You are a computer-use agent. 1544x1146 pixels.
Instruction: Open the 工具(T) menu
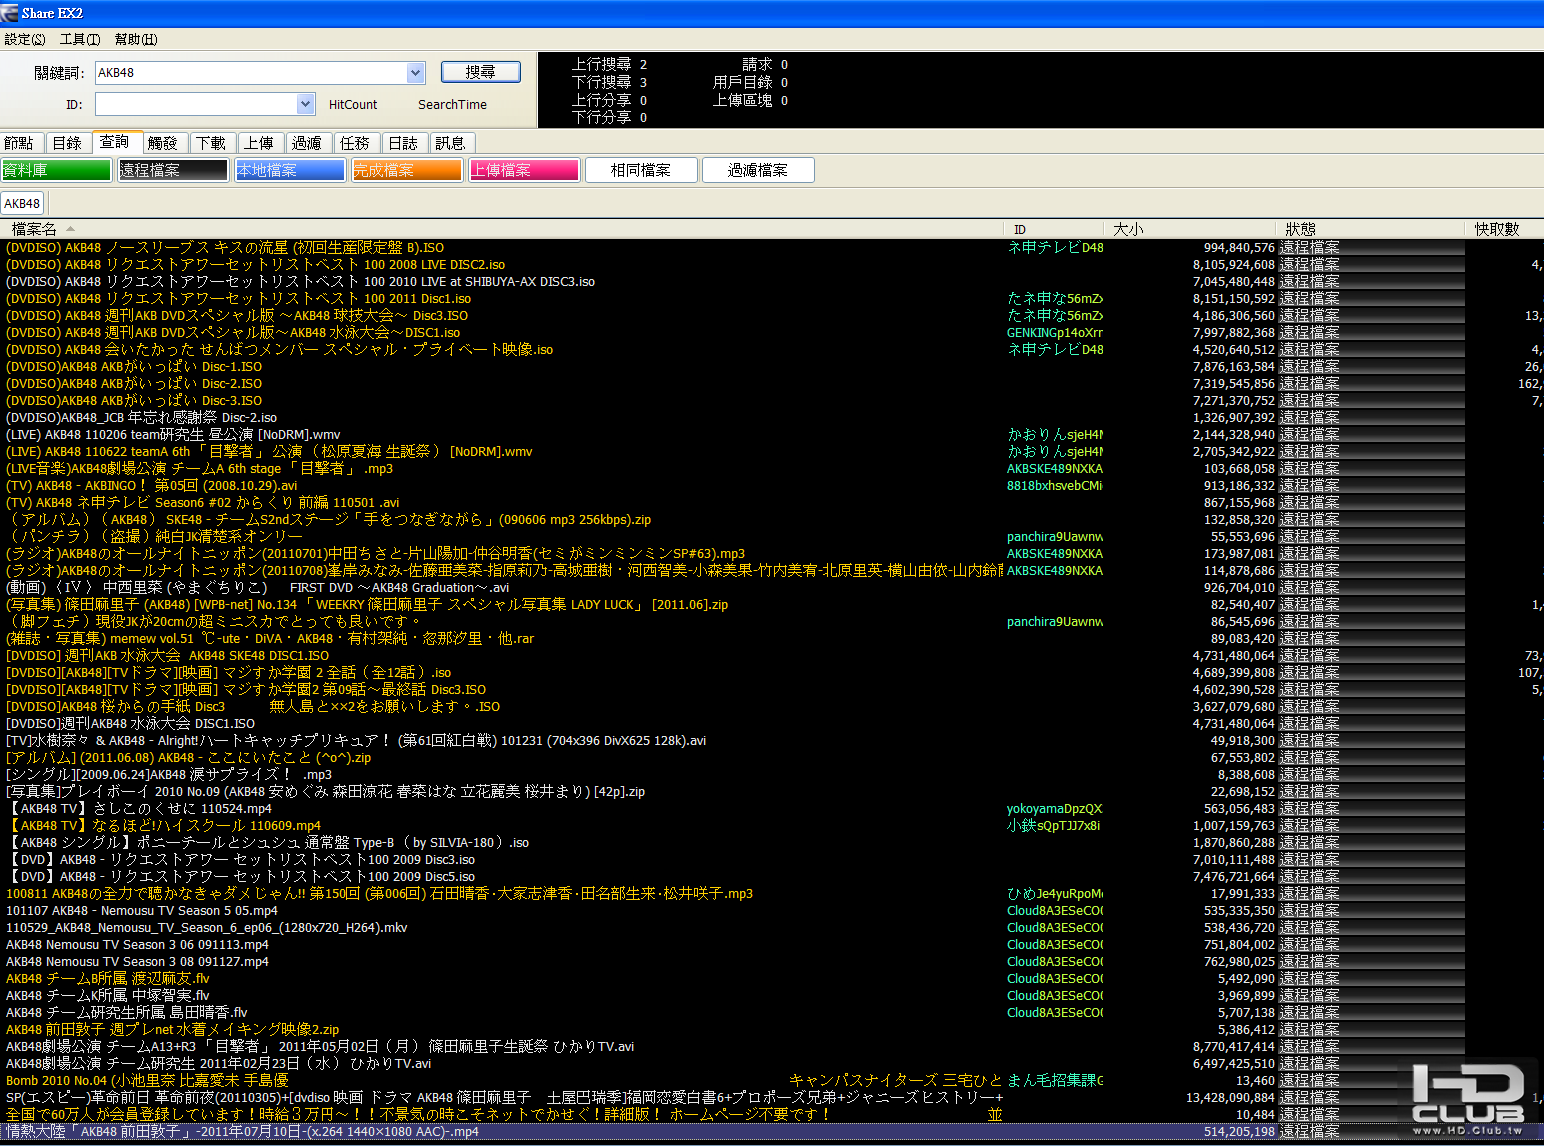(x=80, y=39)
